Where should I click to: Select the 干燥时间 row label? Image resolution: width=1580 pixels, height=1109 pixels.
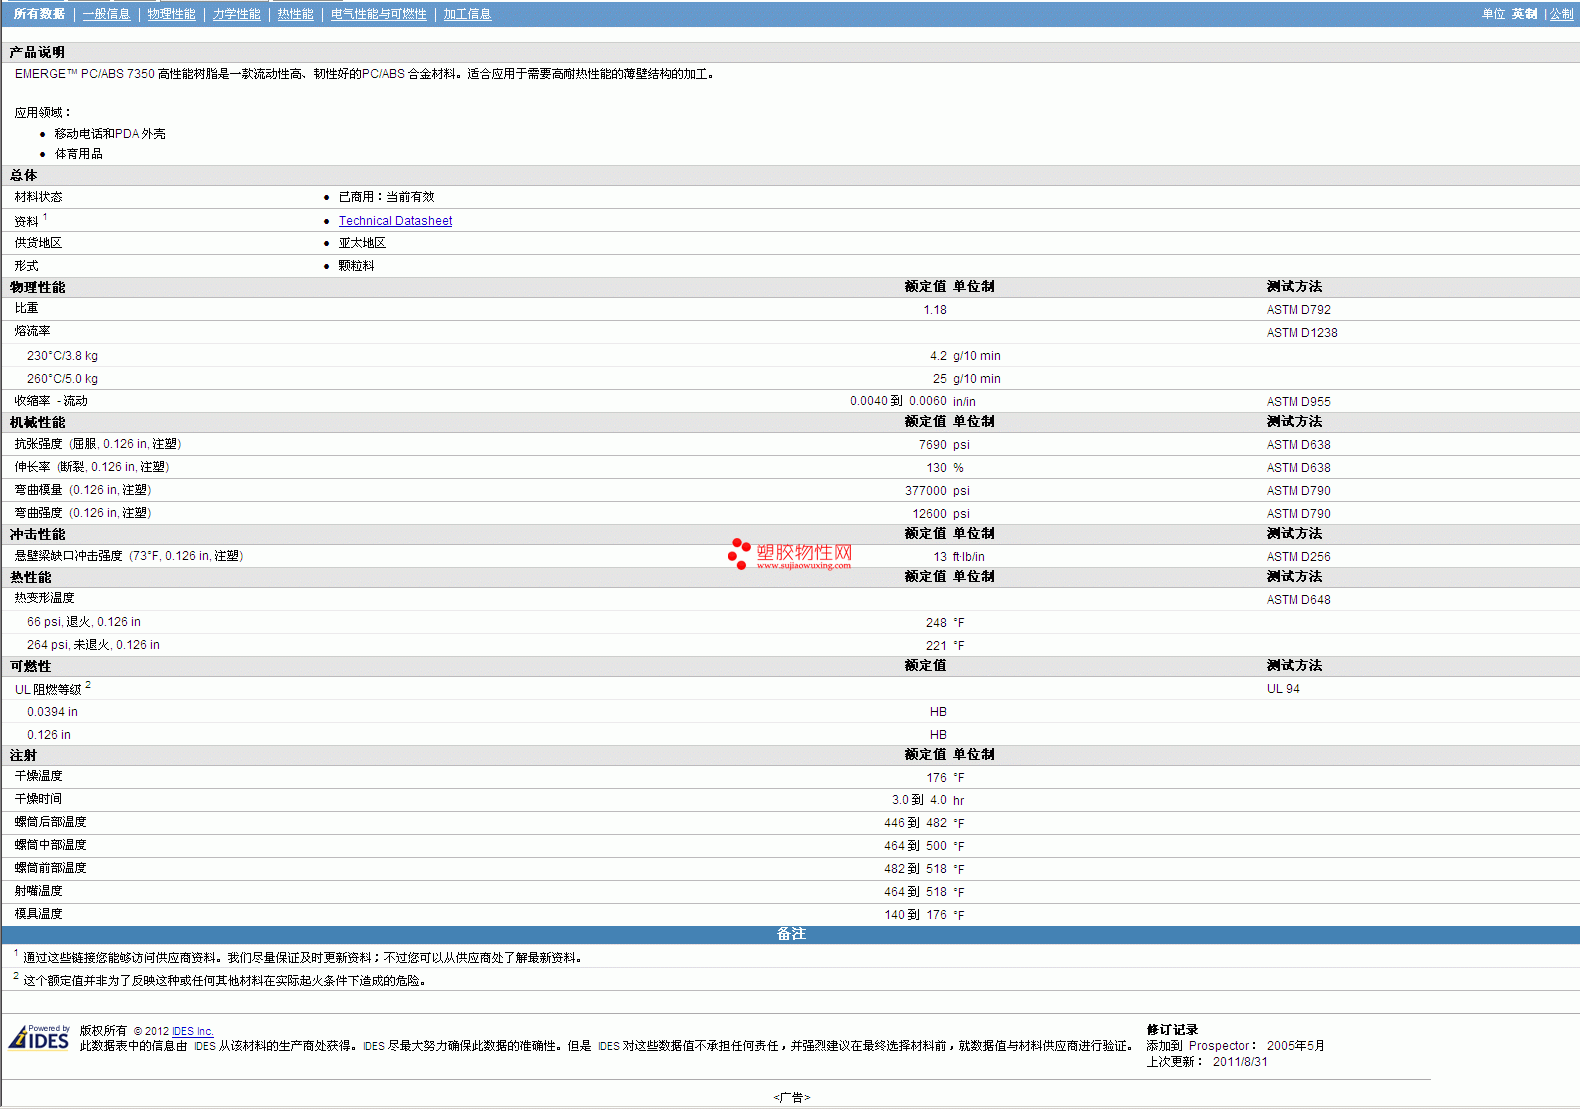38,799
